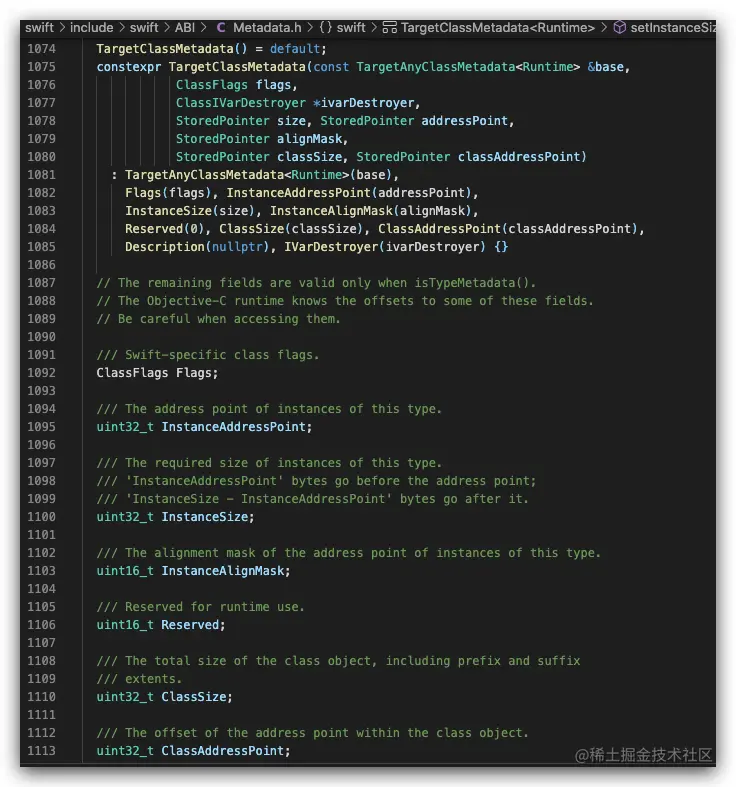
Task: Click 'uint32_t ClassAddressPoint;' declaration
Action: coord(193,751)
